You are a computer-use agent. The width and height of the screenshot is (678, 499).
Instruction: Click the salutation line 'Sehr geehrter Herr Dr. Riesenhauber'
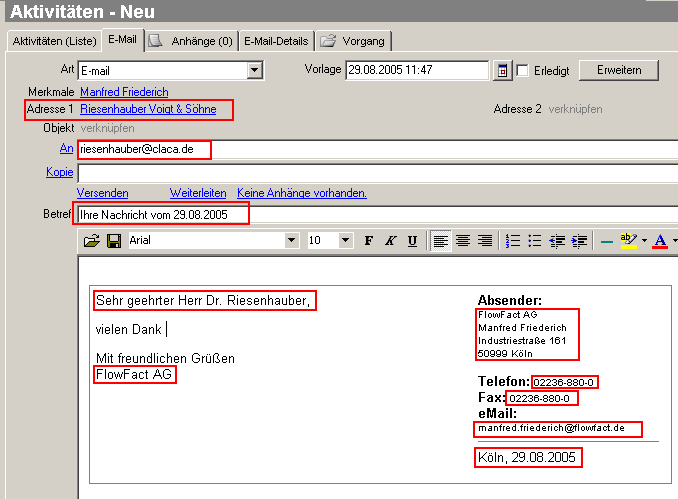pyautogui.click(x=202, y=301)
